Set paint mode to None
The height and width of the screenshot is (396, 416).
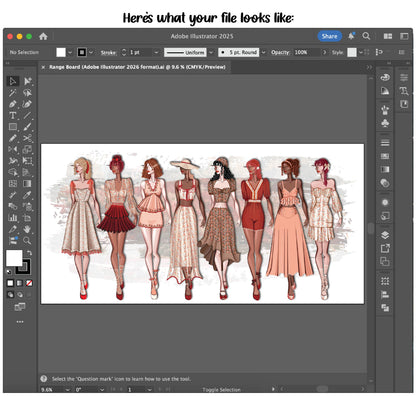click(29, 283)
